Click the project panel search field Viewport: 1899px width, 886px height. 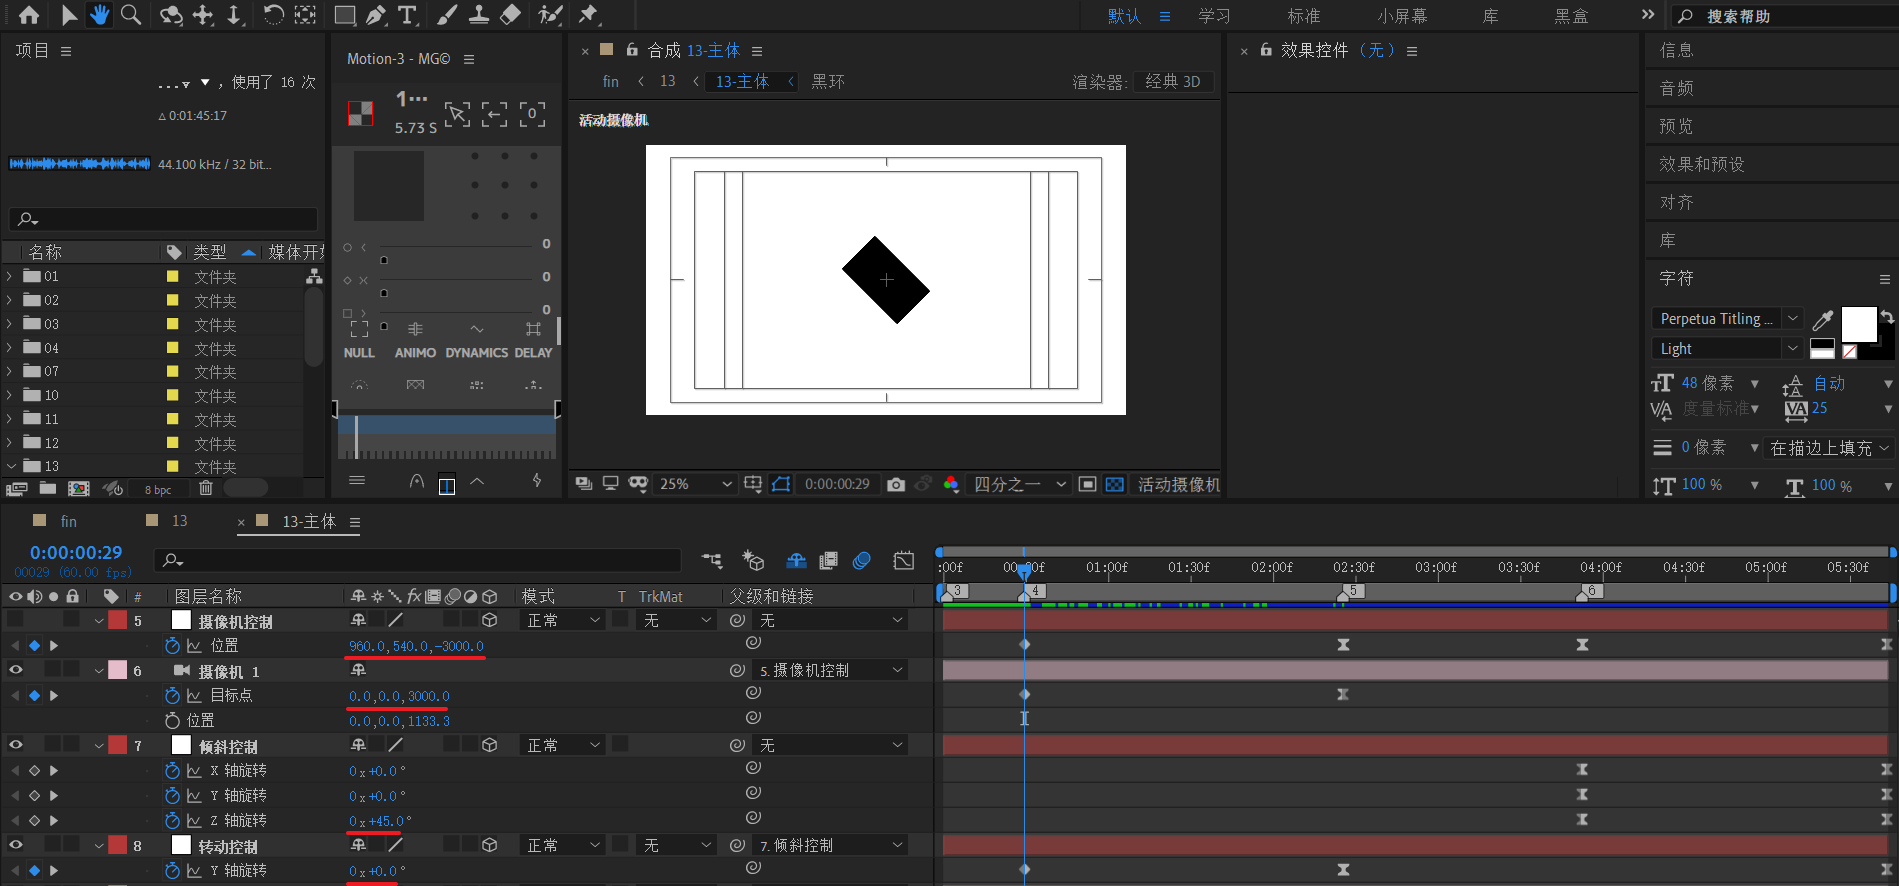pyautogui.click(x=163, y=219)
